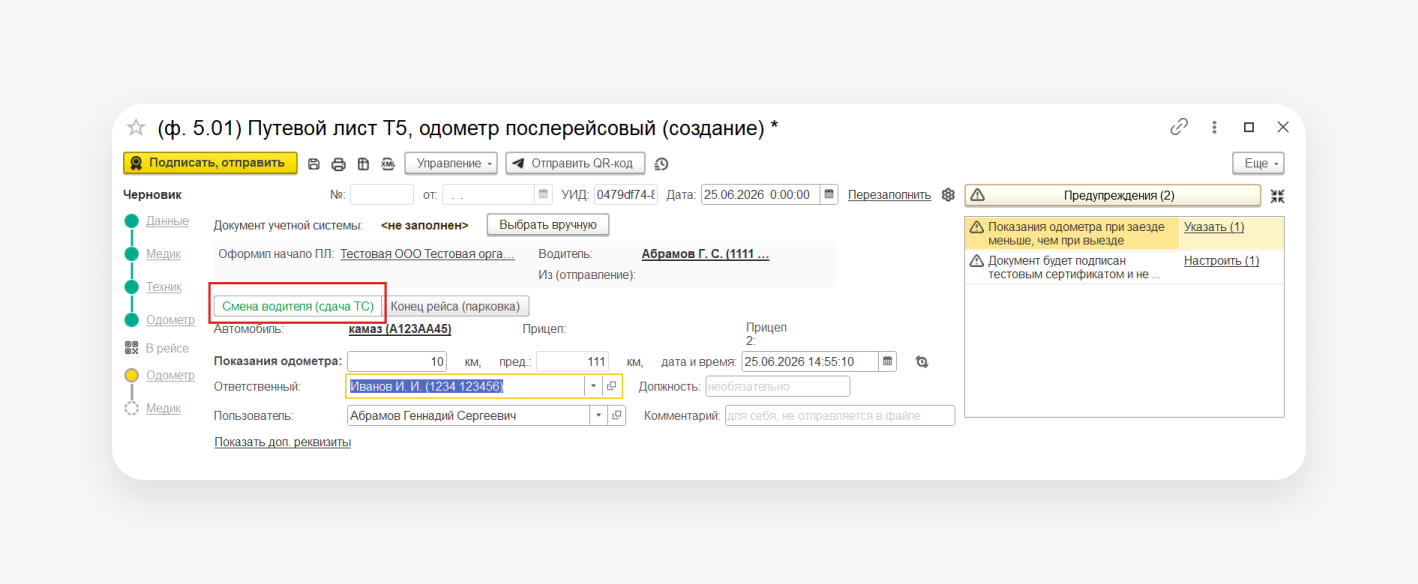Open Тестовая ООО Тестовая орга… organization link
This screenshot has height=584, width=1418.
coord(428,254)
